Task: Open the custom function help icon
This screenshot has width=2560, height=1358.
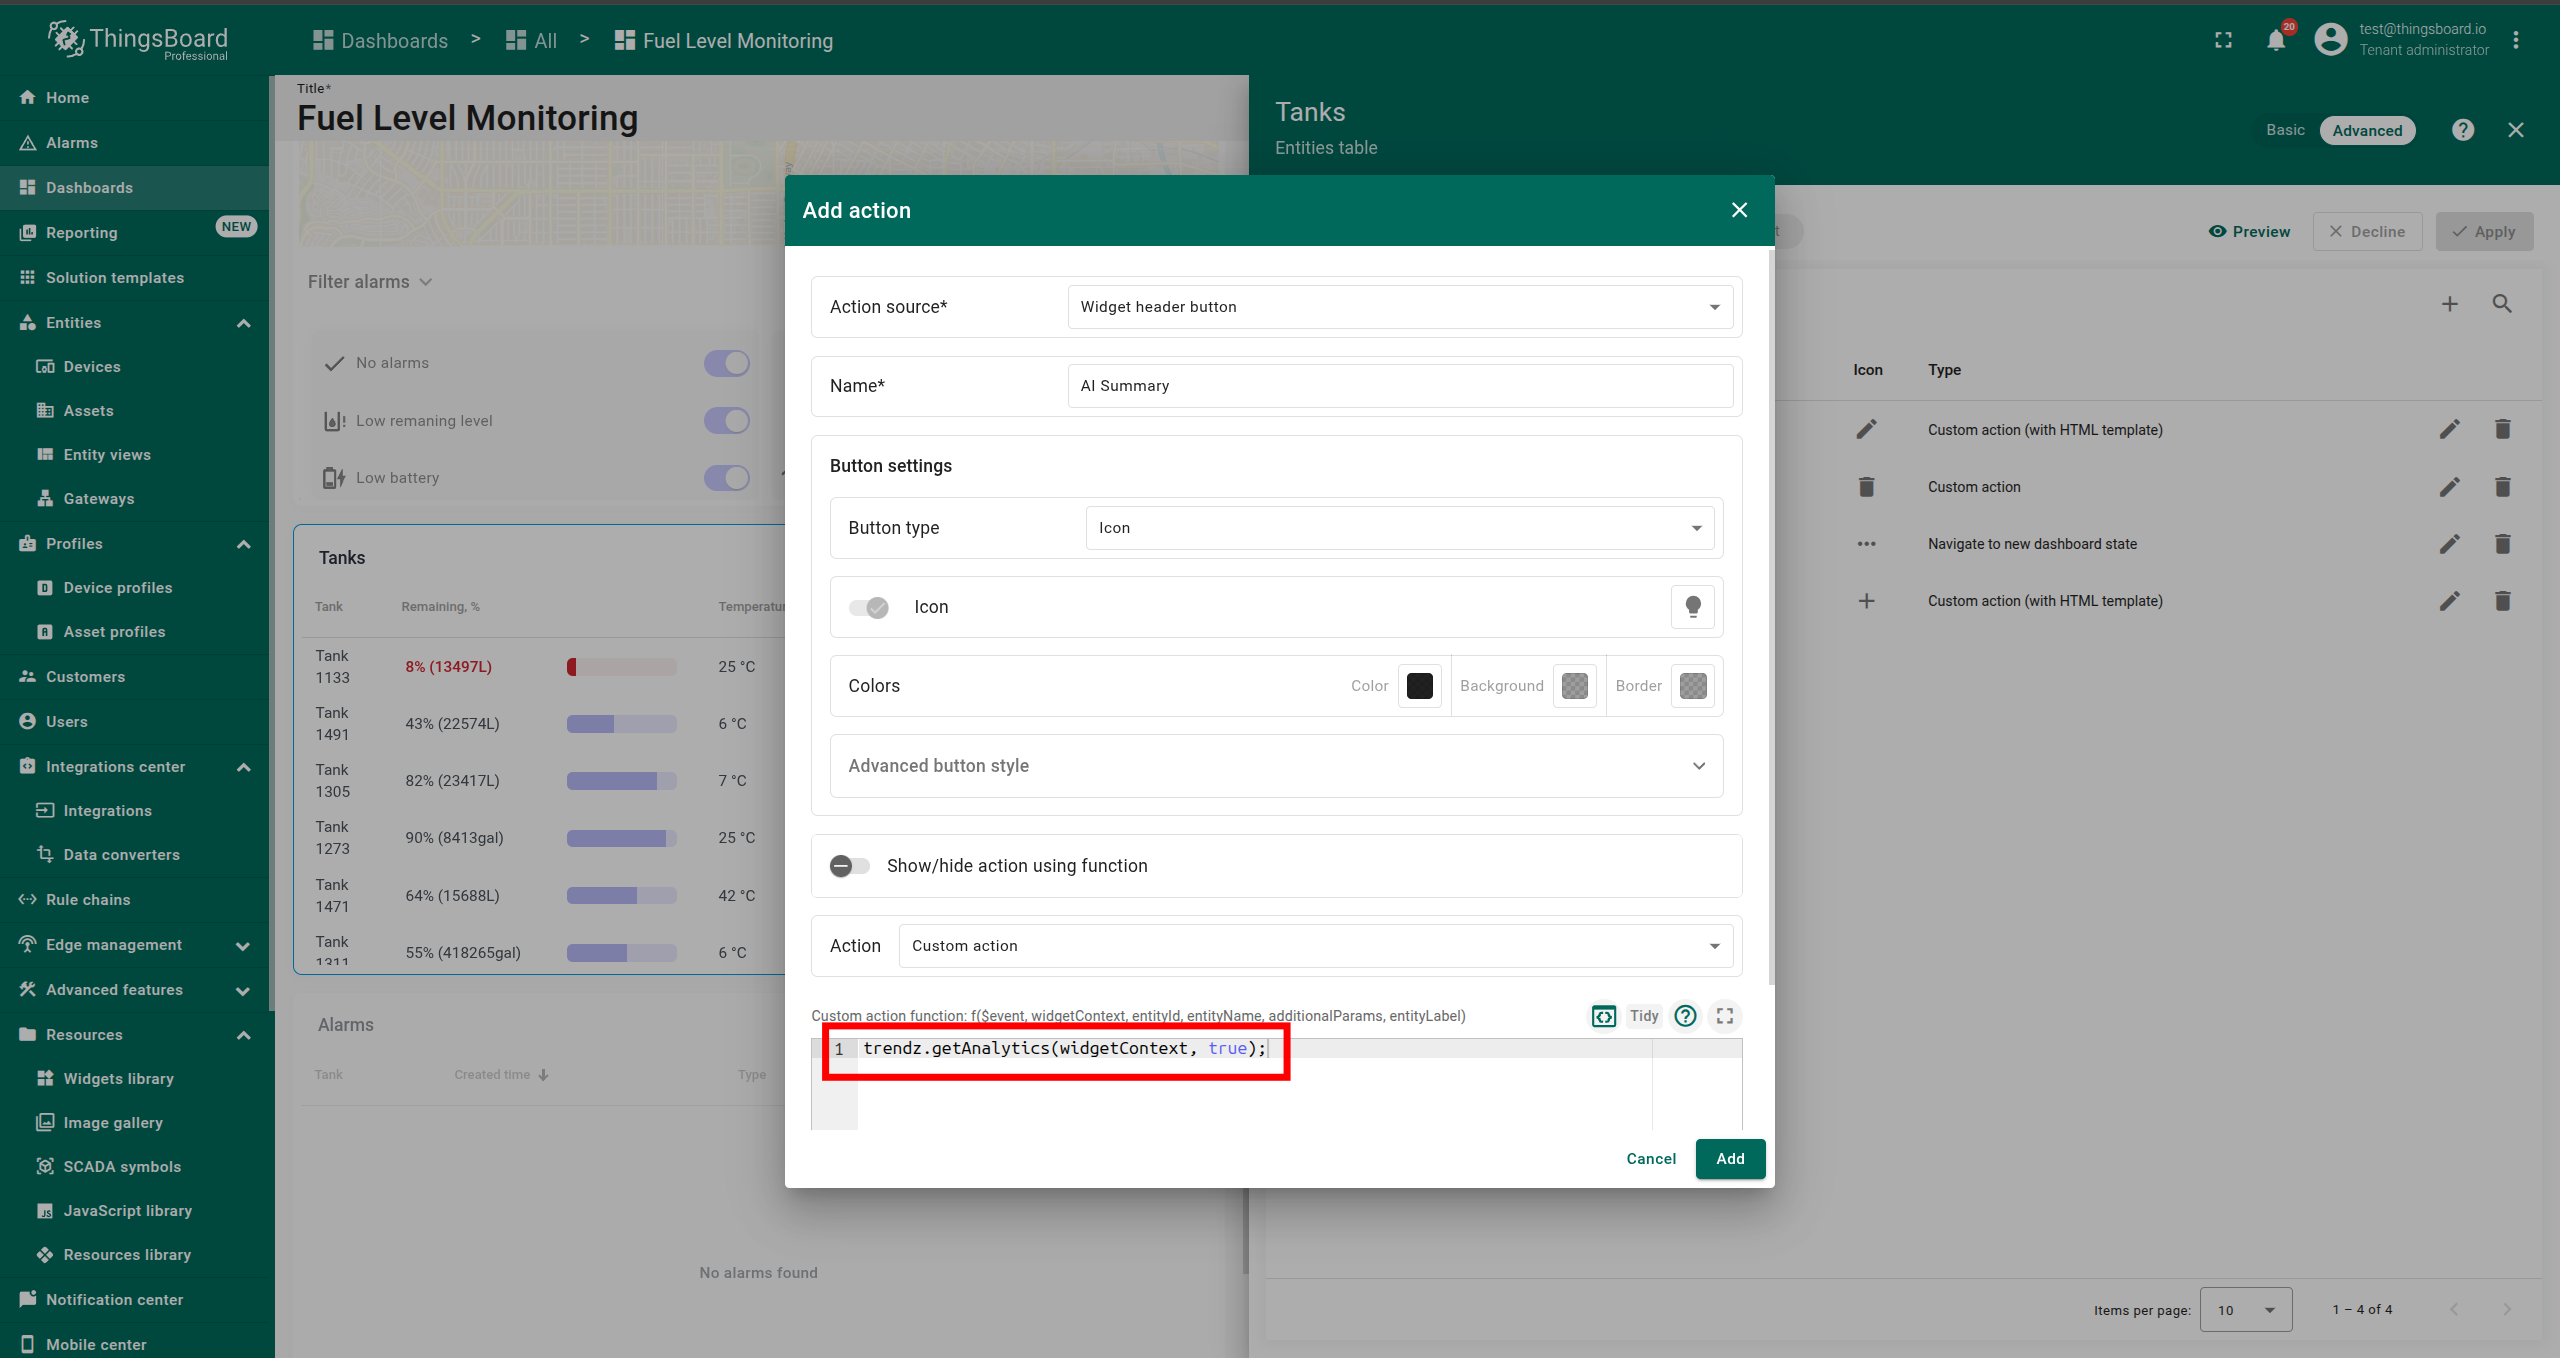Action: (1685, 1016)
